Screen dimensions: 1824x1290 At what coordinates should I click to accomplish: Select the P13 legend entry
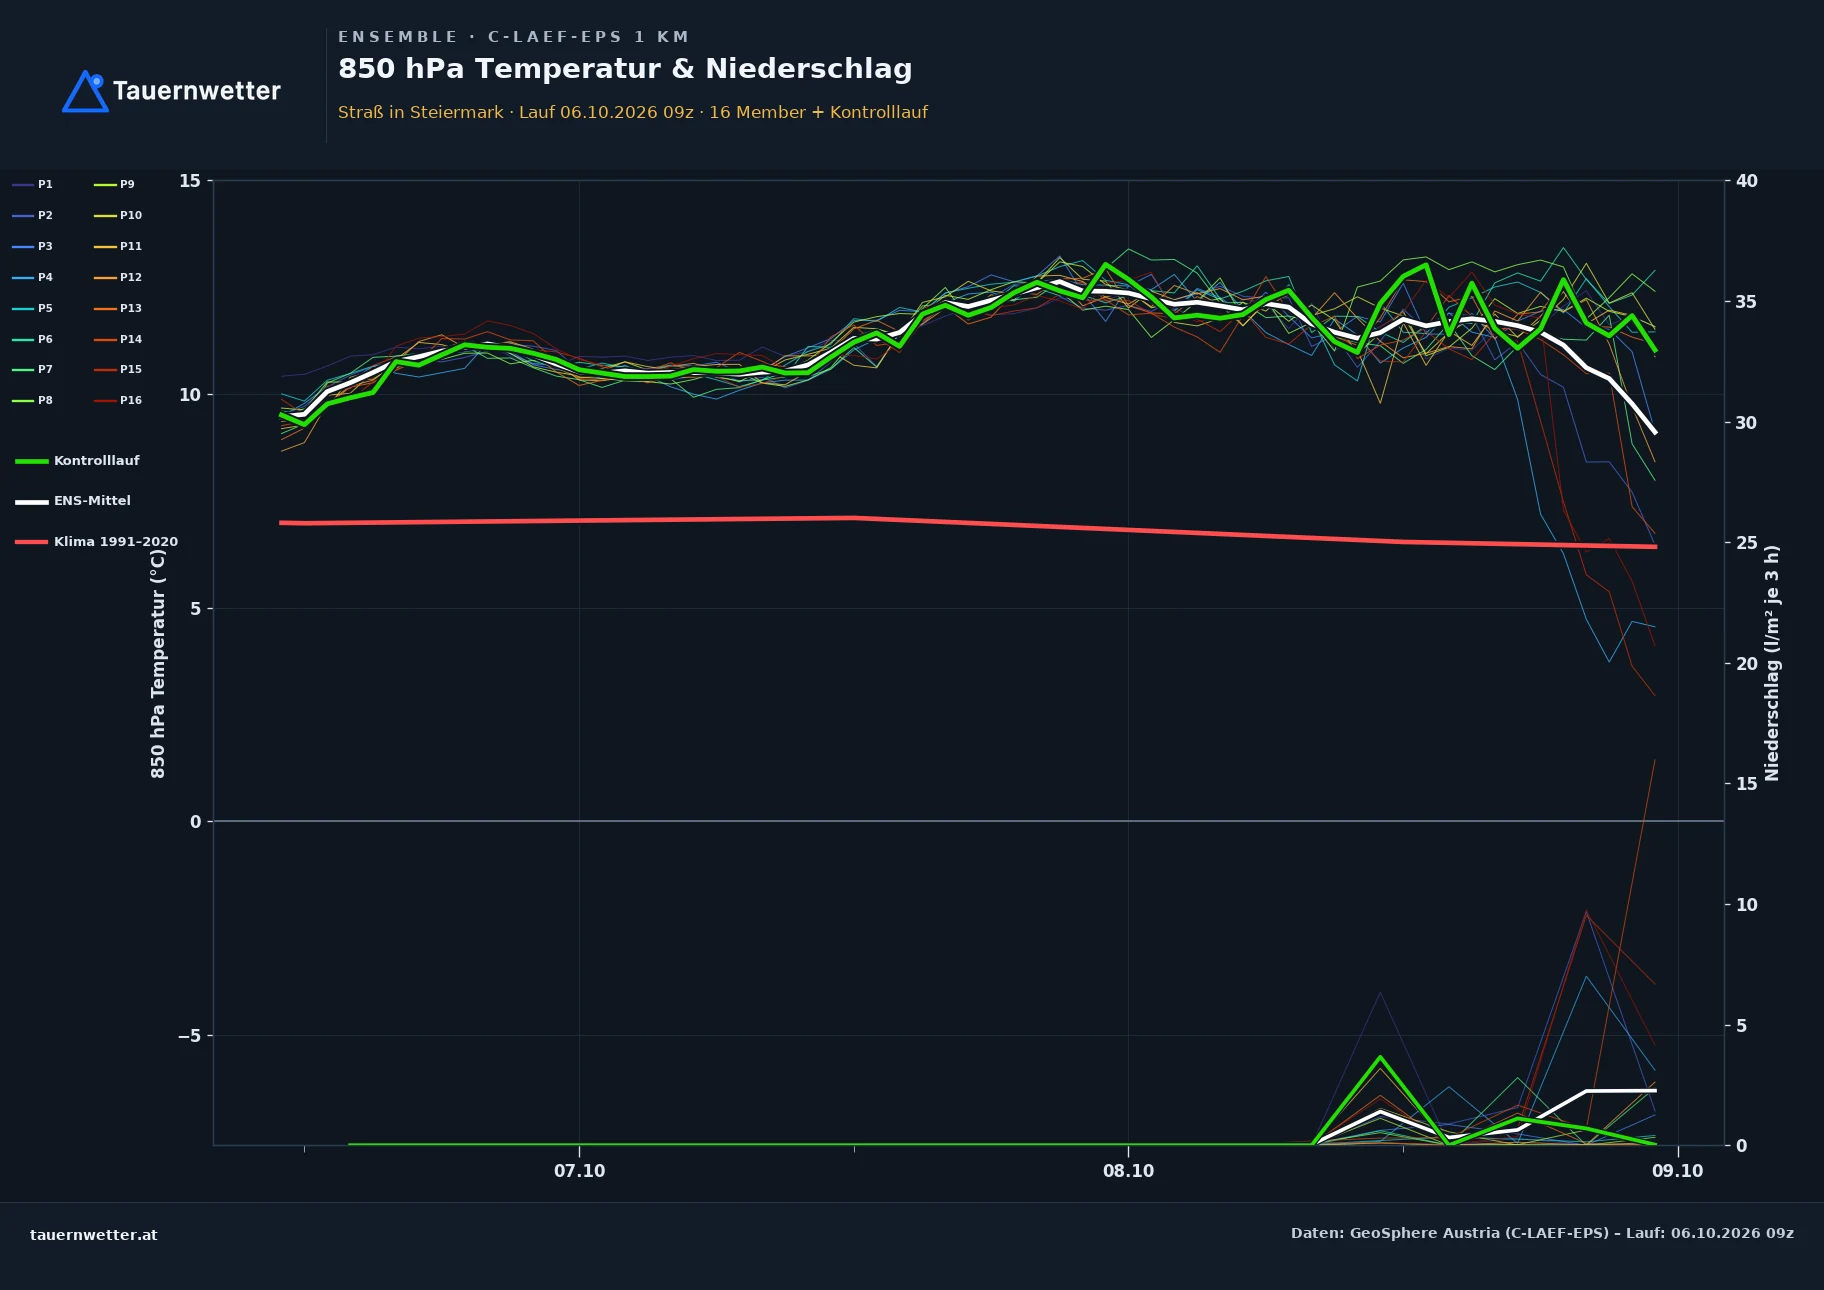[x=118, y=309]
